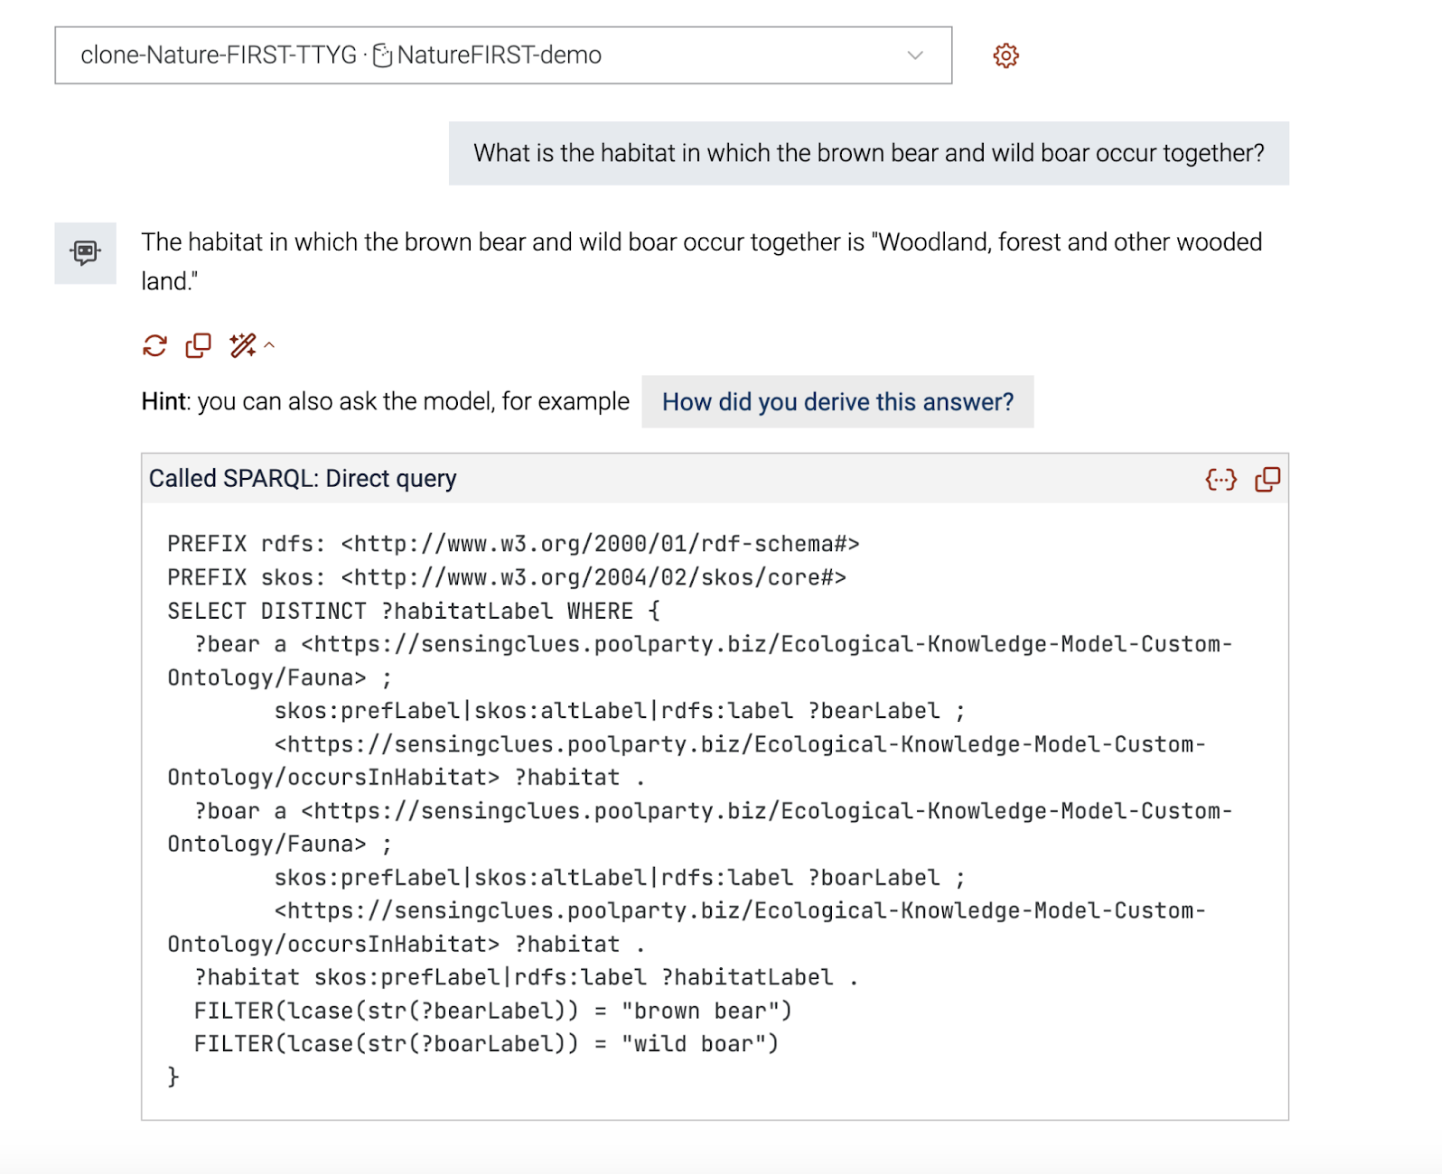Click the magic wand explain icon
Screen dimensions: 1442x1174
[242, 346]
